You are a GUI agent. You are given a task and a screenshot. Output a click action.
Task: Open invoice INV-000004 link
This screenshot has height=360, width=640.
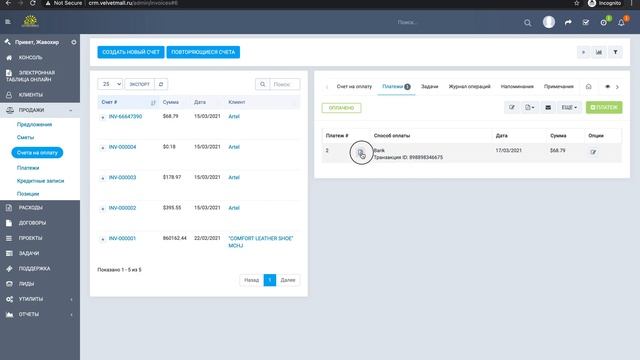coord(122,147)
